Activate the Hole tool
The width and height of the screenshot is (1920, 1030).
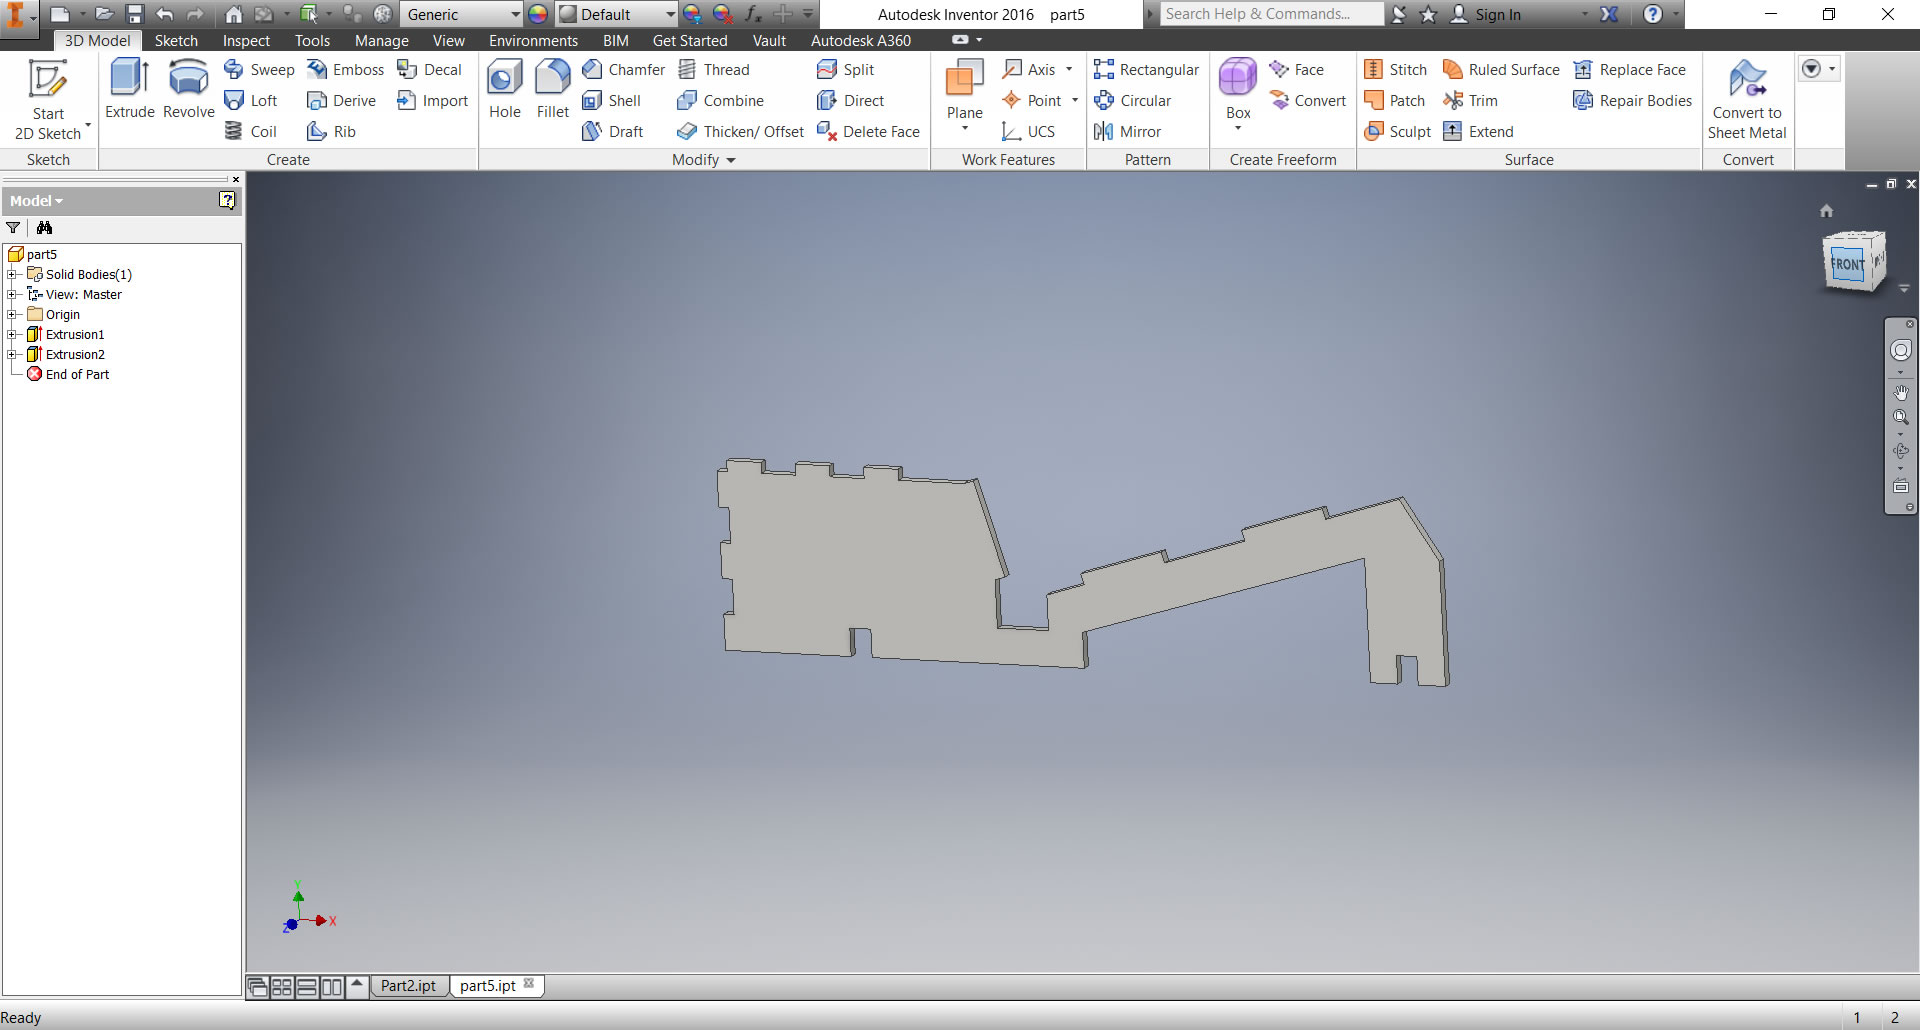pos(505,90)
